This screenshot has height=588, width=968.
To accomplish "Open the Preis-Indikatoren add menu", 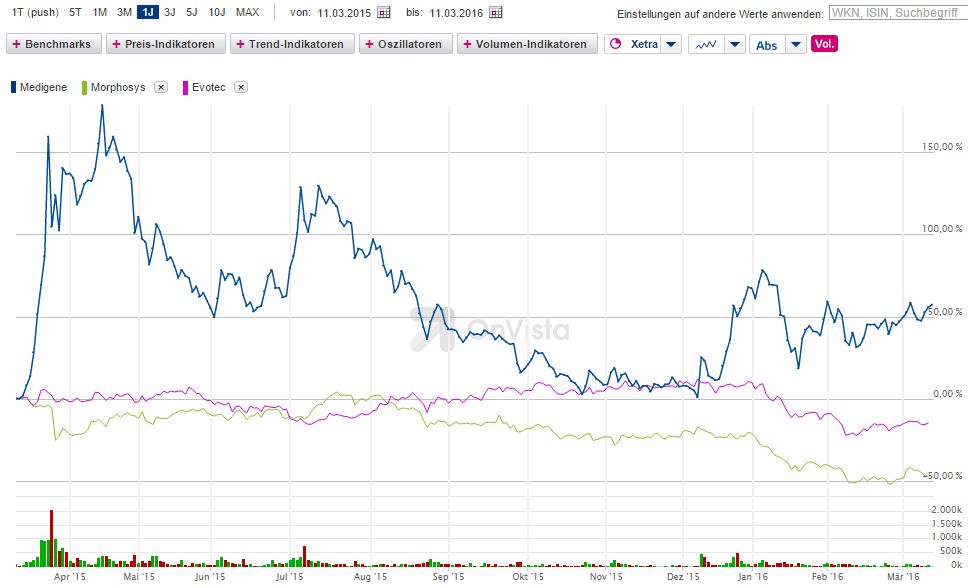I will [x=166, y=44].
